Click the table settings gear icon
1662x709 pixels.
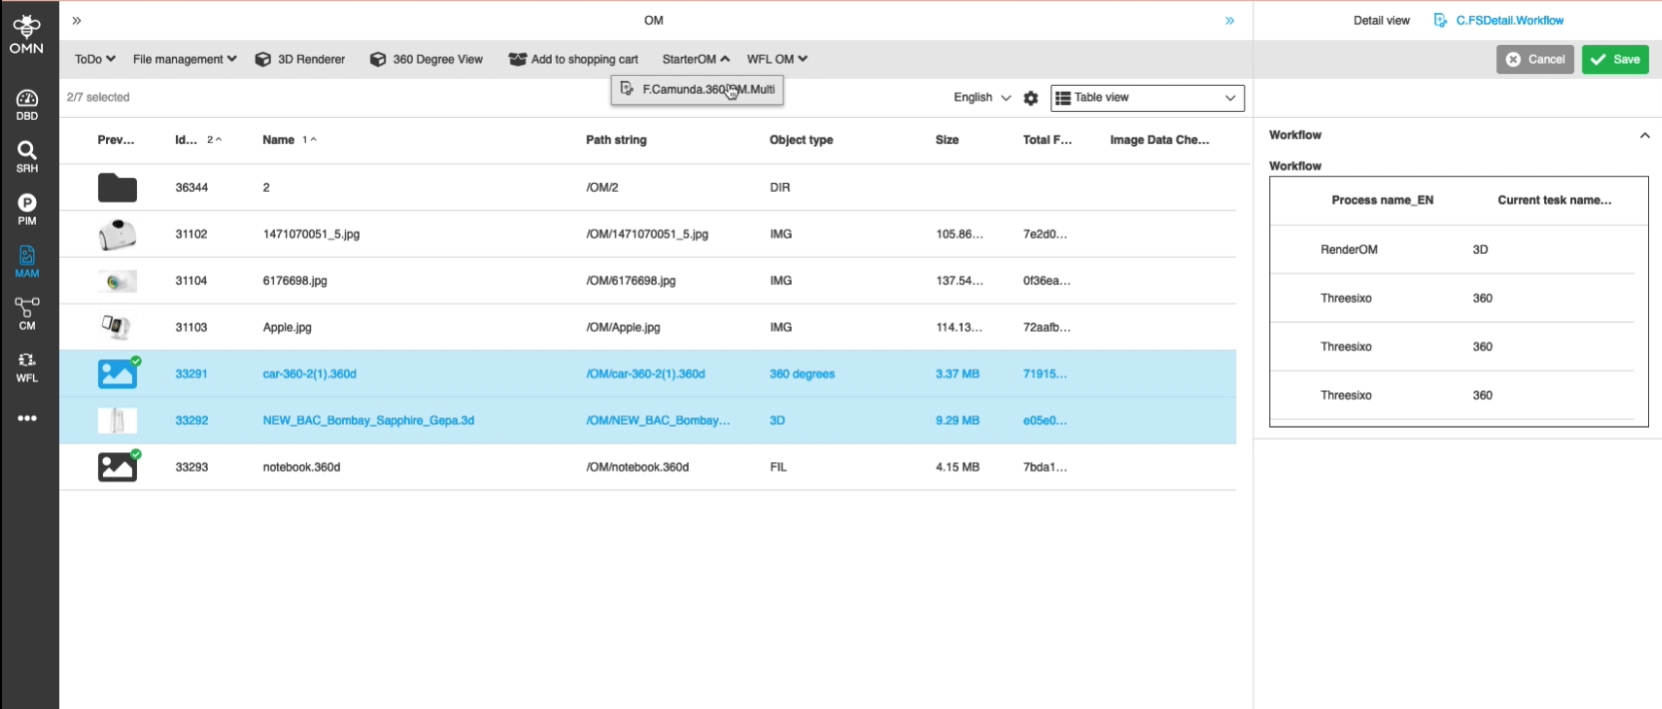(x=1031, y=98)
